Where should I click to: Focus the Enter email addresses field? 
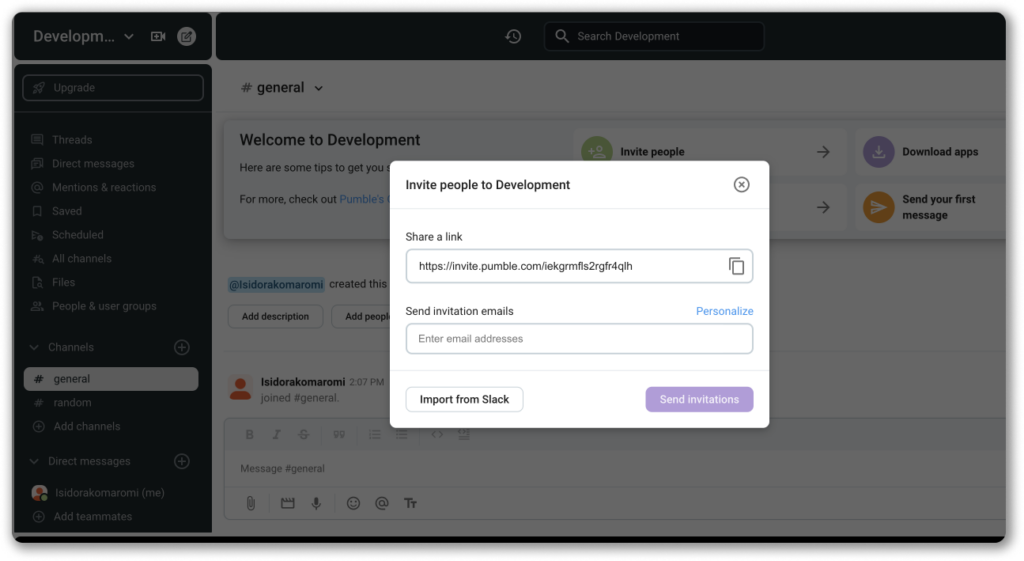tap(579, 339)
